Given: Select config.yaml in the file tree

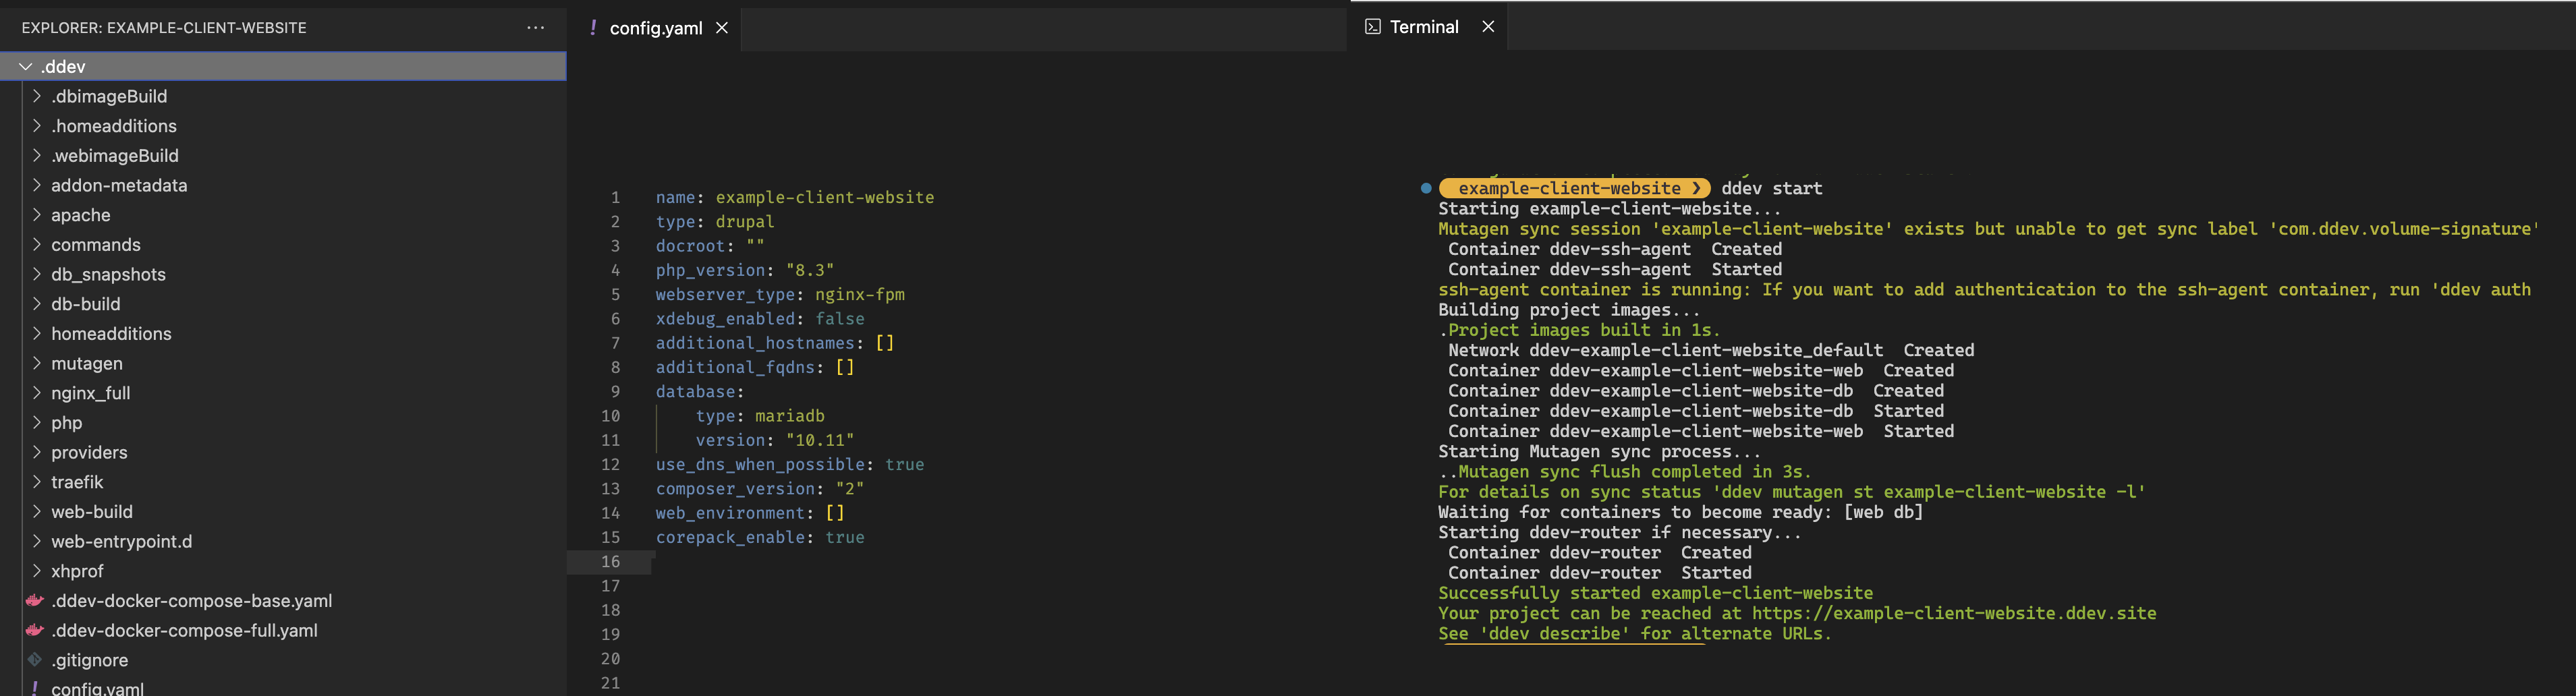Looking at the screenshot, I should point(97,688).
